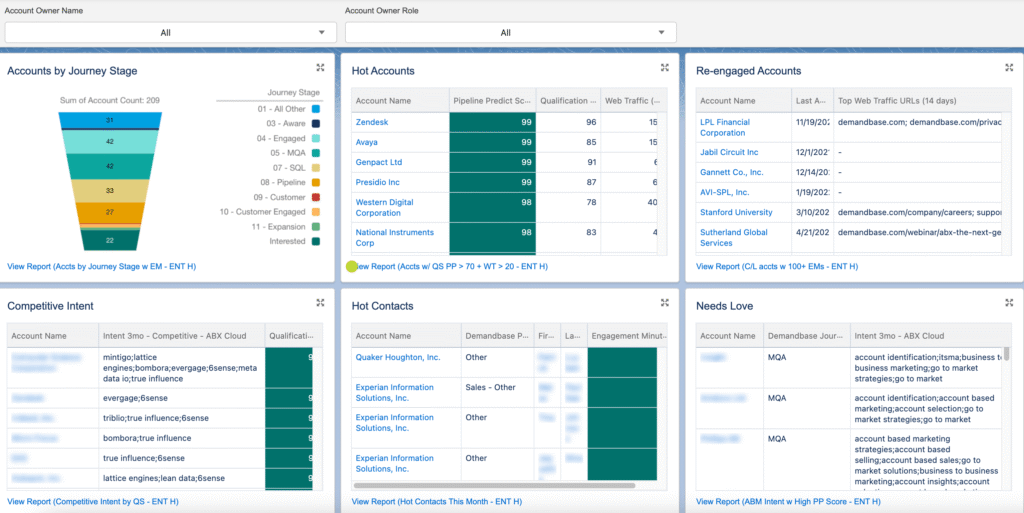Expand the Competitive Intent widget
1024x513 pixels.
[320, 303]
